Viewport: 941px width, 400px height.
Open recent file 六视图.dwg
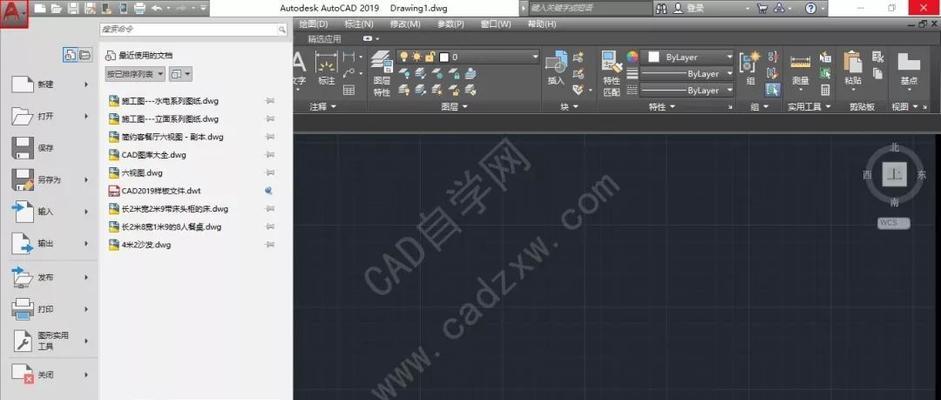[136, 173]
